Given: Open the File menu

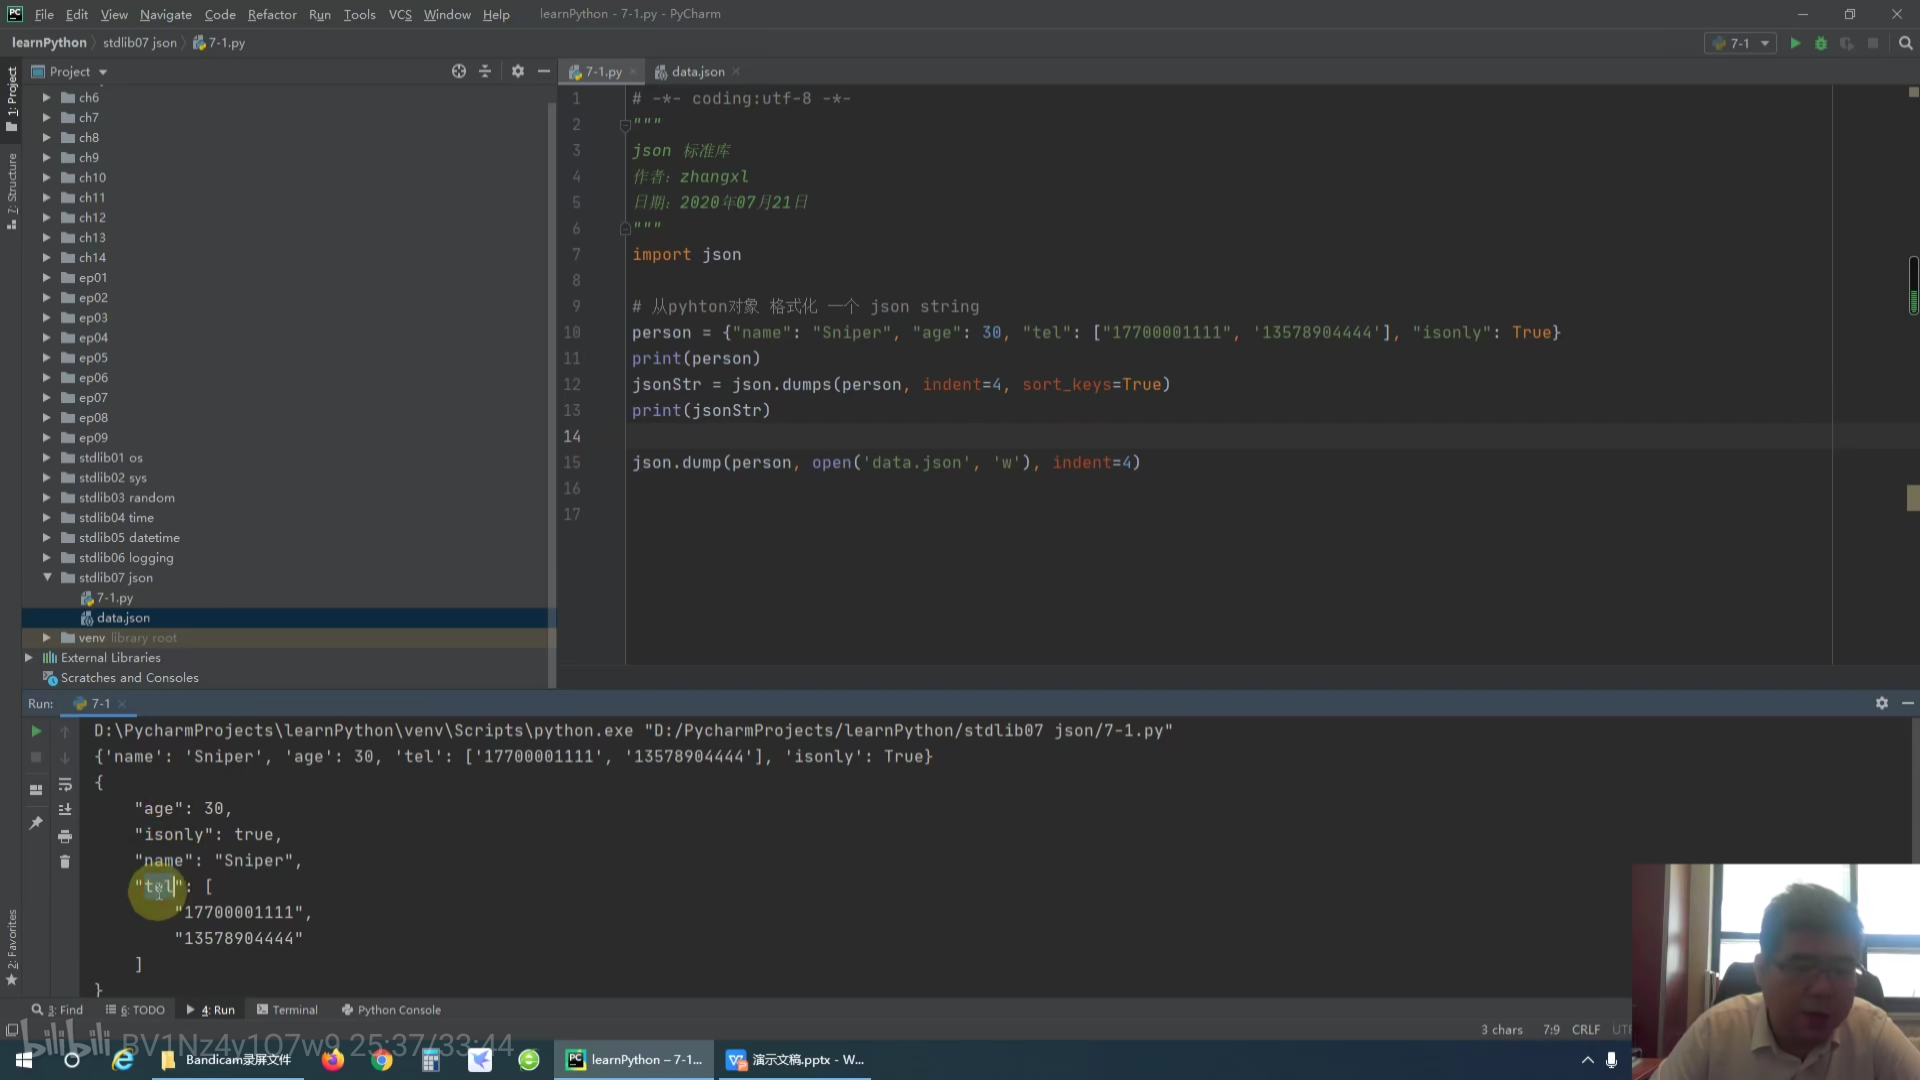Looking at the screenshot, I should pyautogui.click(x=44, y=14).
